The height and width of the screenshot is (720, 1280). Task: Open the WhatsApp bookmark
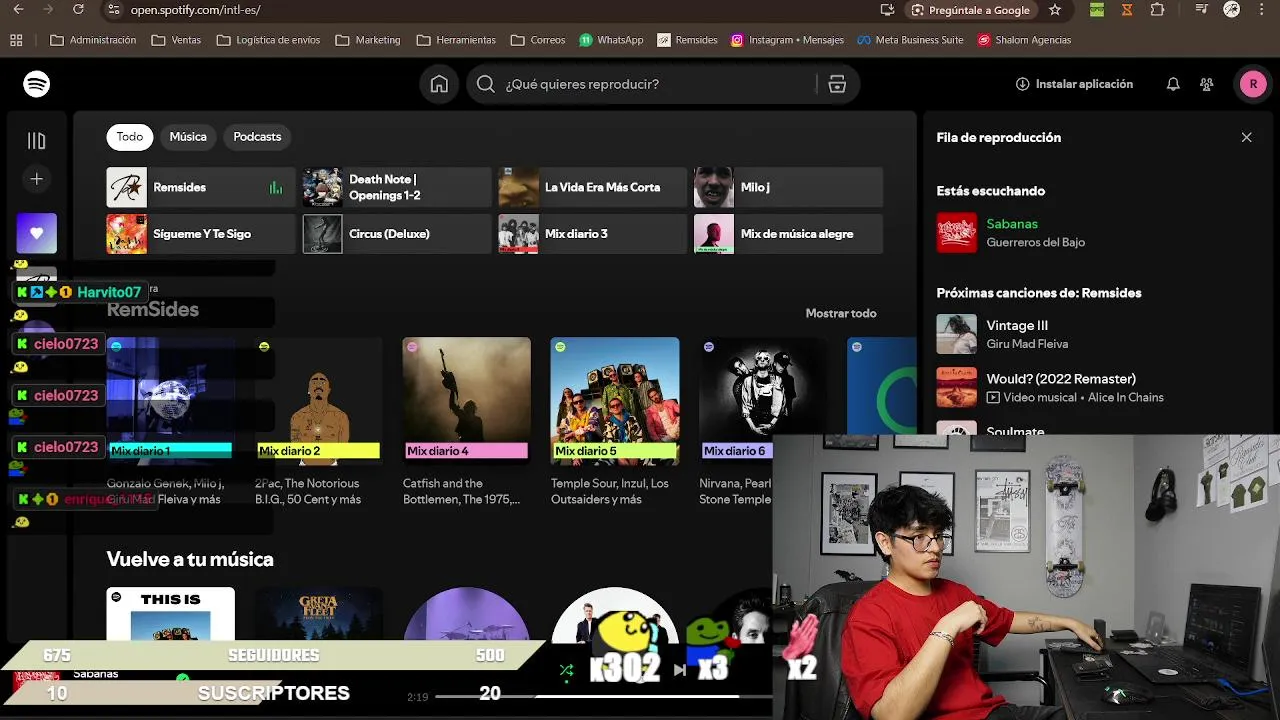(611, 40)
